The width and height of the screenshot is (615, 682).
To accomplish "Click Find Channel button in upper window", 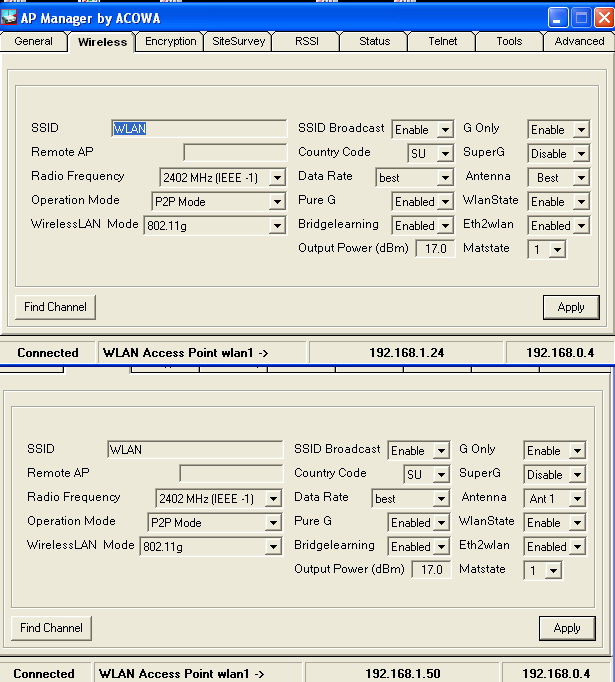I will pos(55,307).
